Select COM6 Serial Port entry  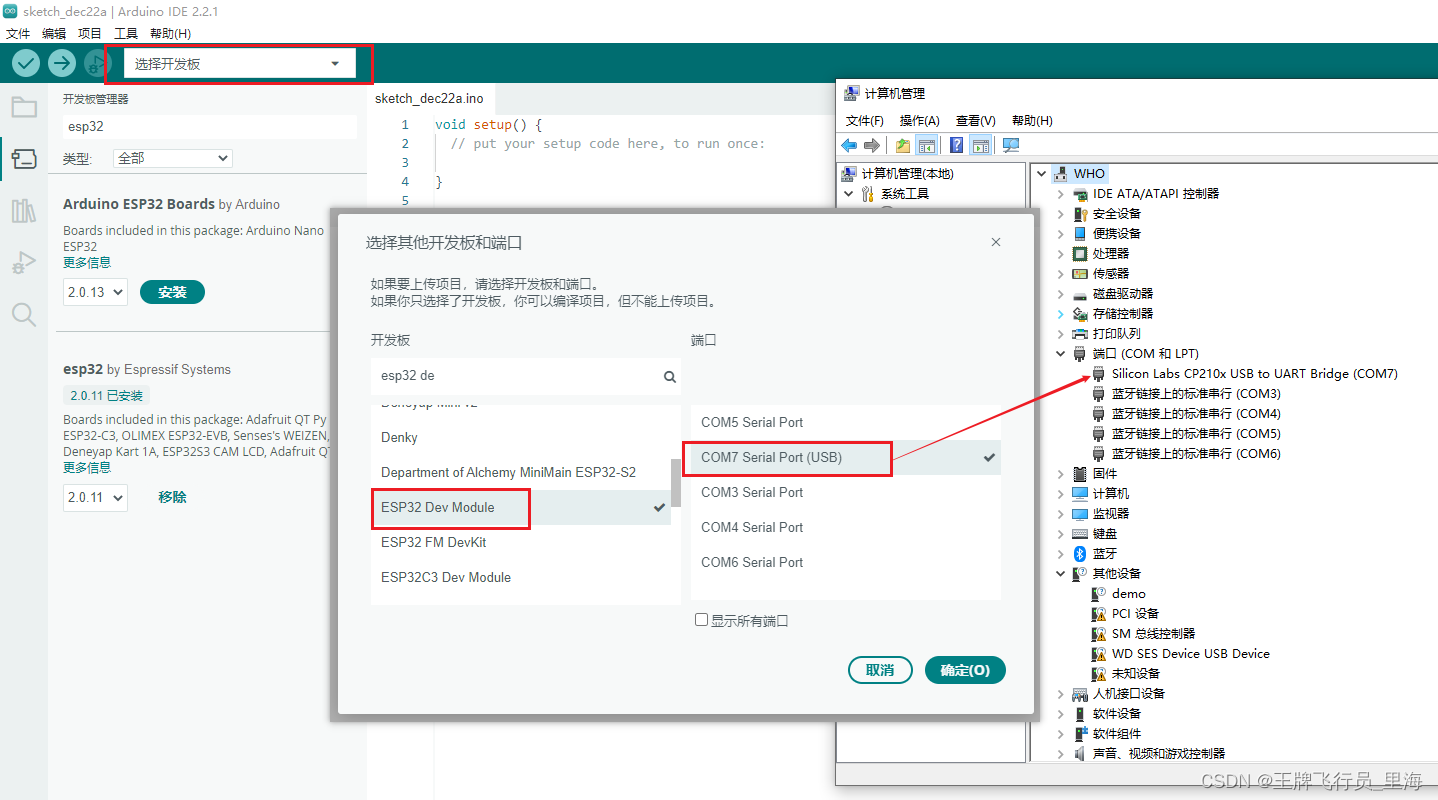[x=846, y=562]
